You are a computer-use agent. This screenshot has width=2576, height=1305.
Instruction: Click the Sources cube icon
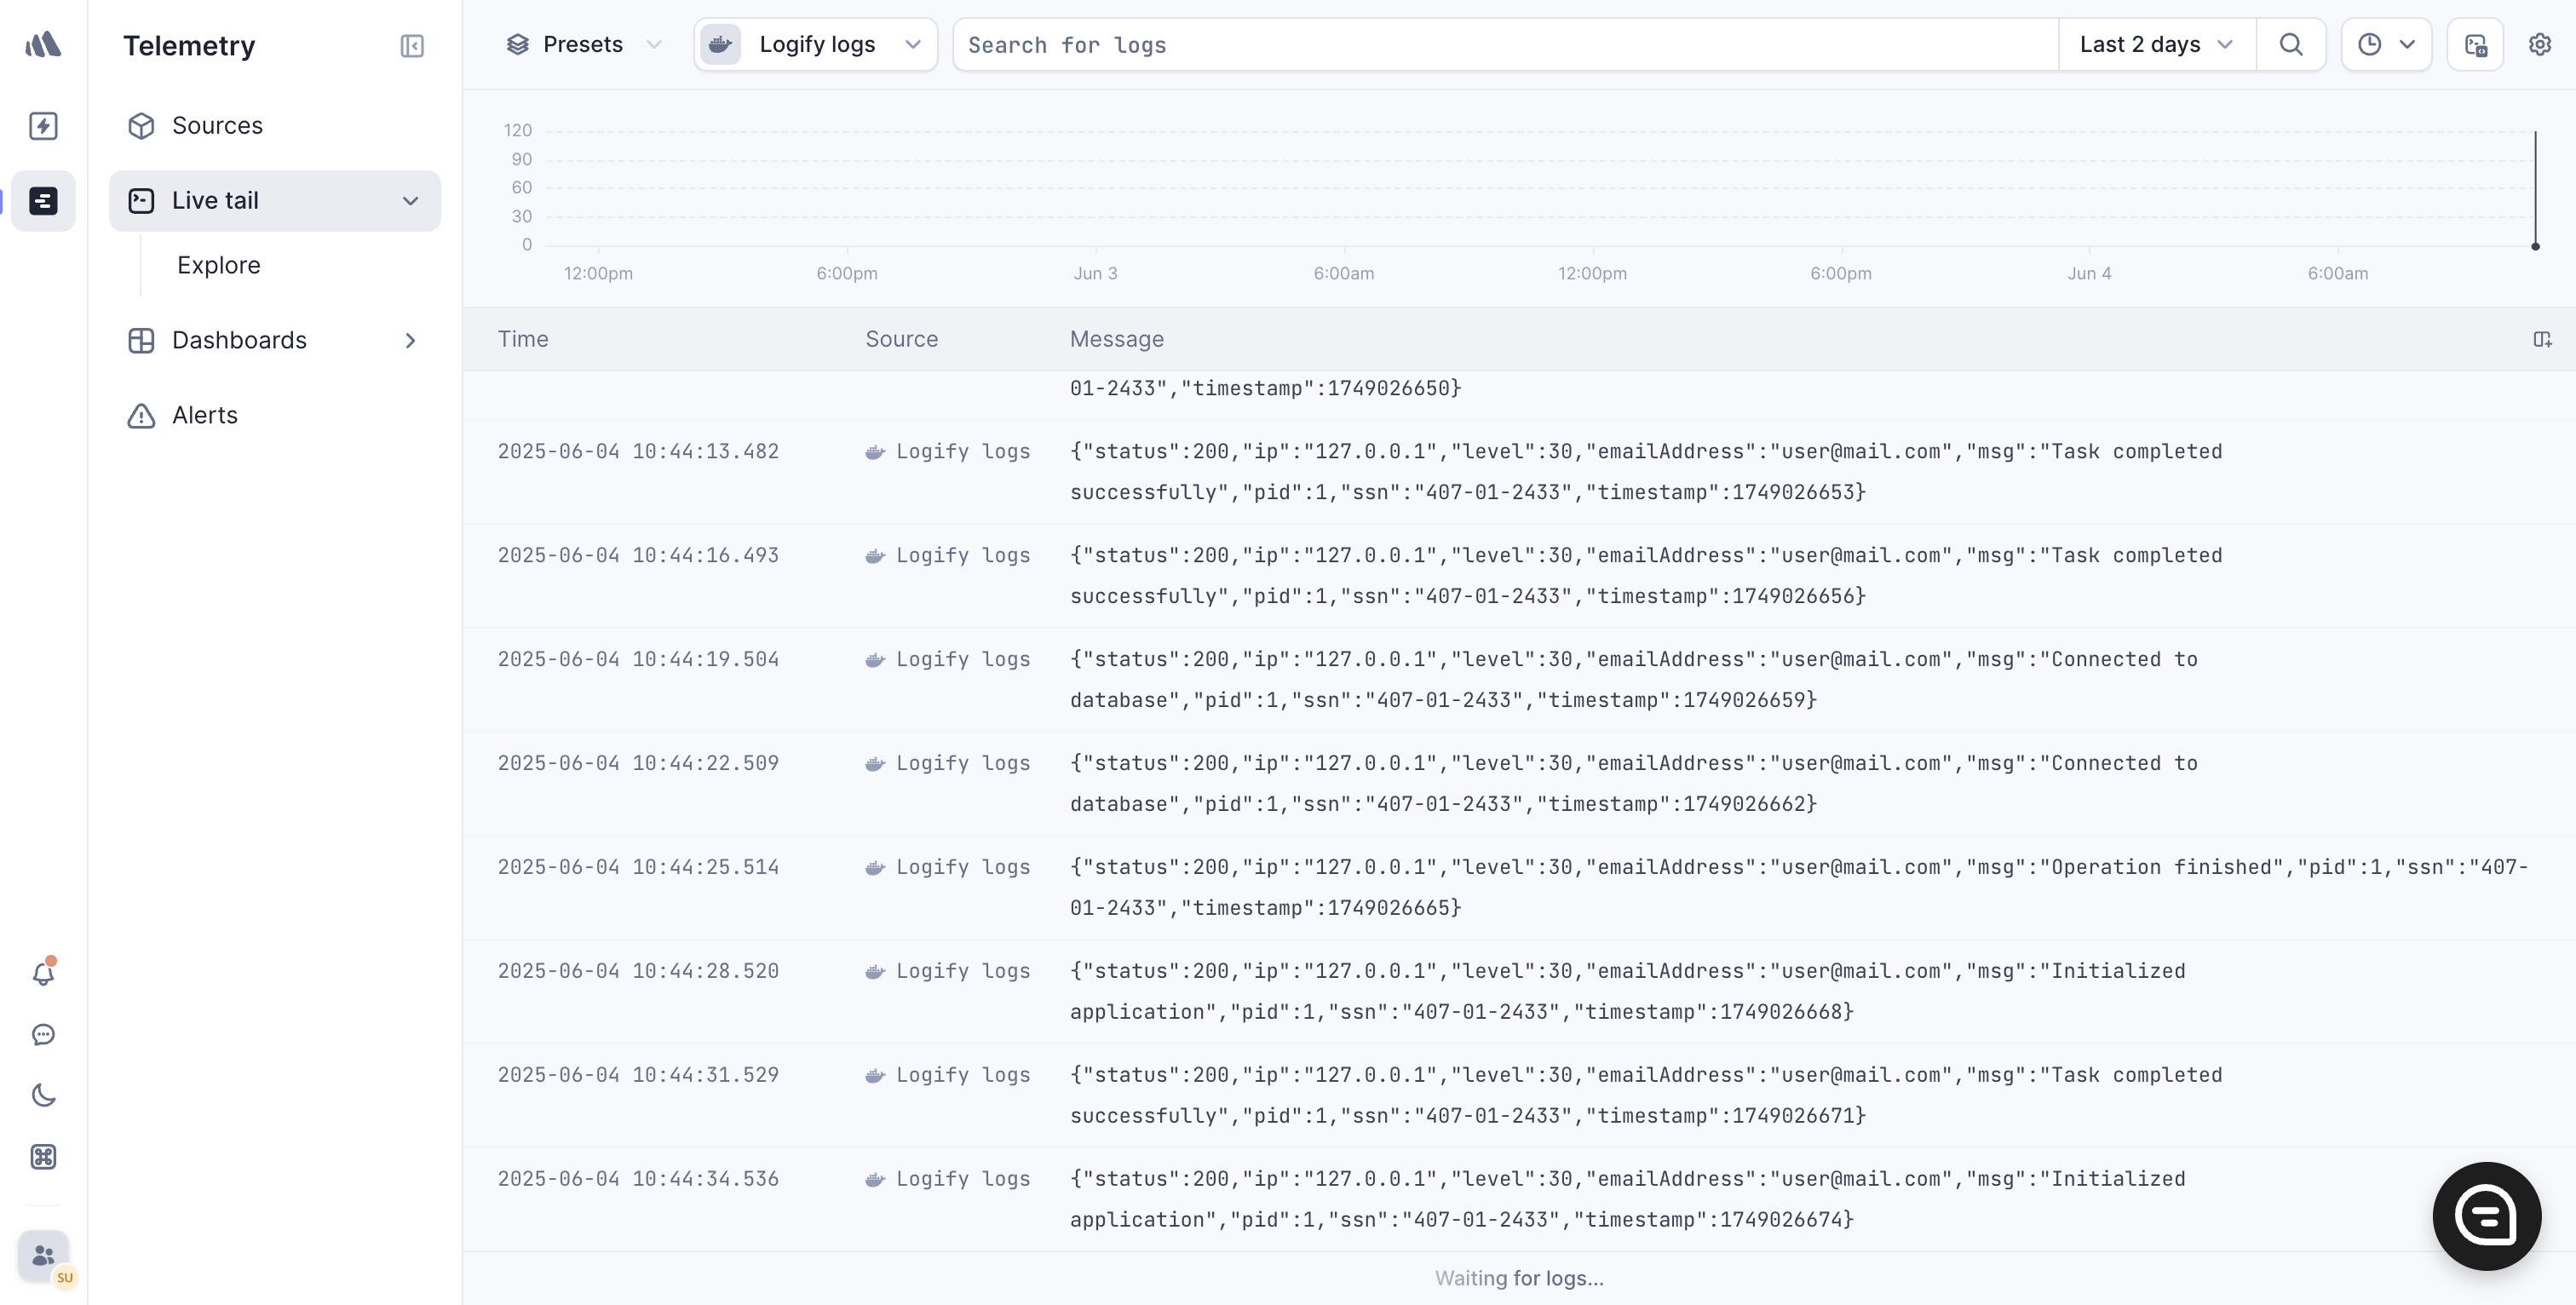(141, 126)
